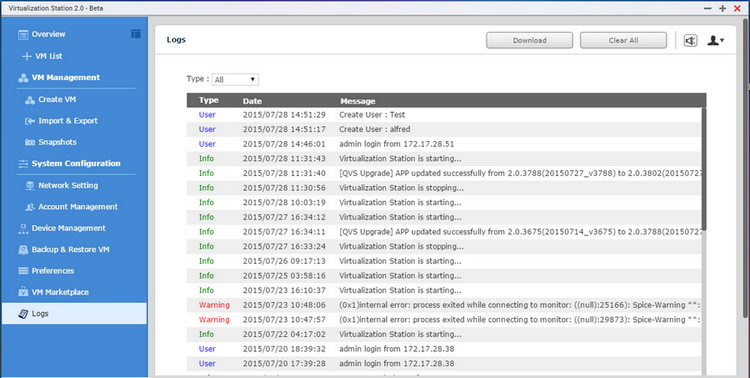
Task: Click the log table vertical scrollbar
Action: [x=703, y=168]
